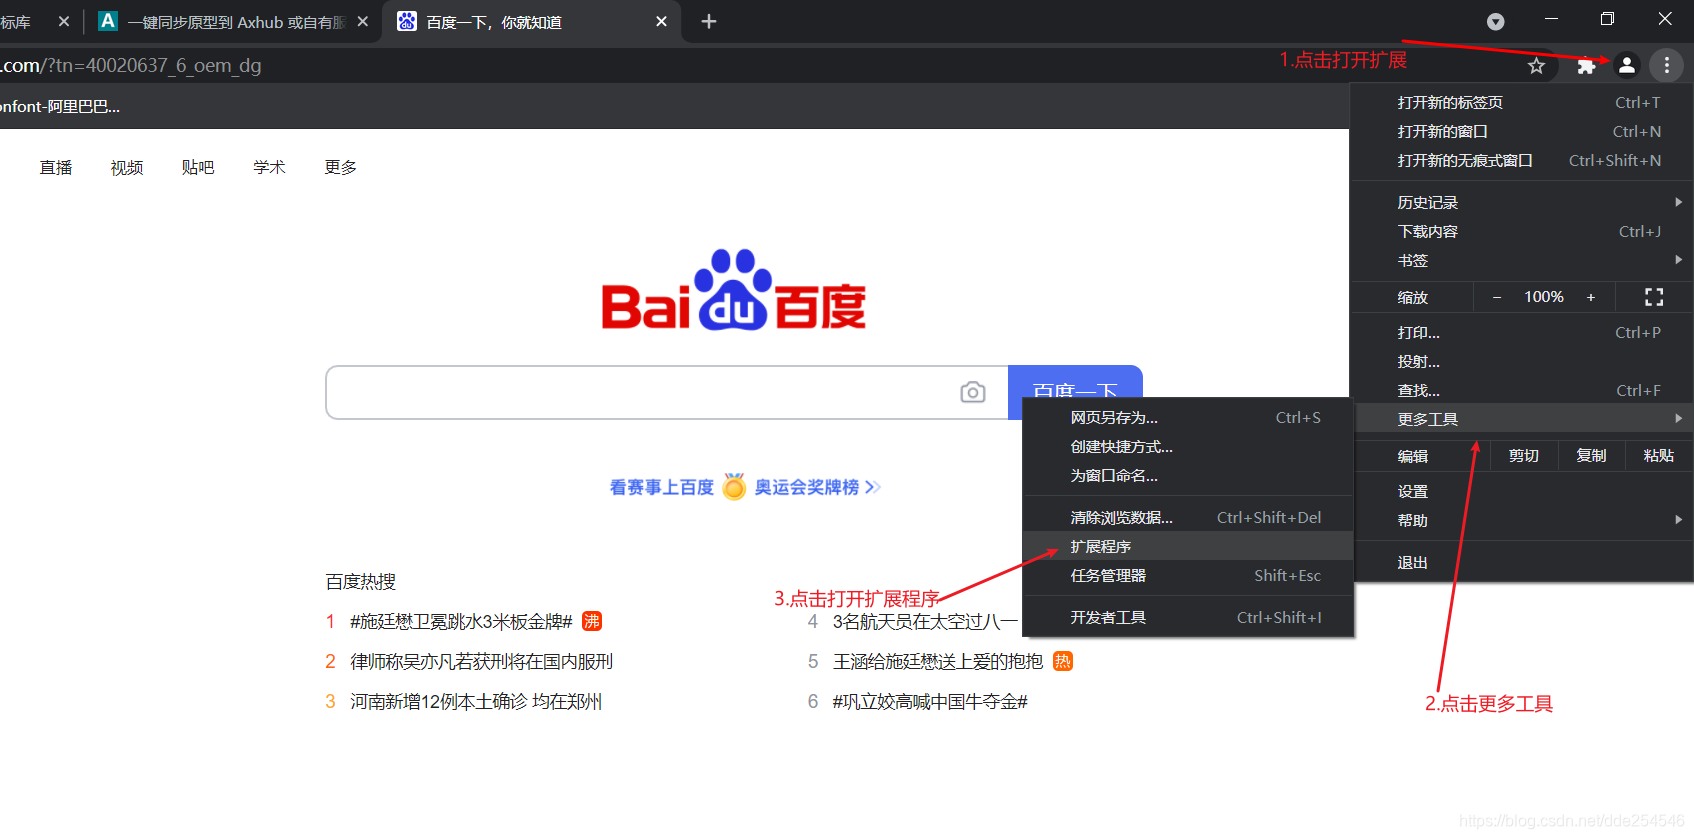Image resolution: width=1694 pixels, height=839 pixels.
Task: Open the 学术 navigation link
Action: point(269,167)
